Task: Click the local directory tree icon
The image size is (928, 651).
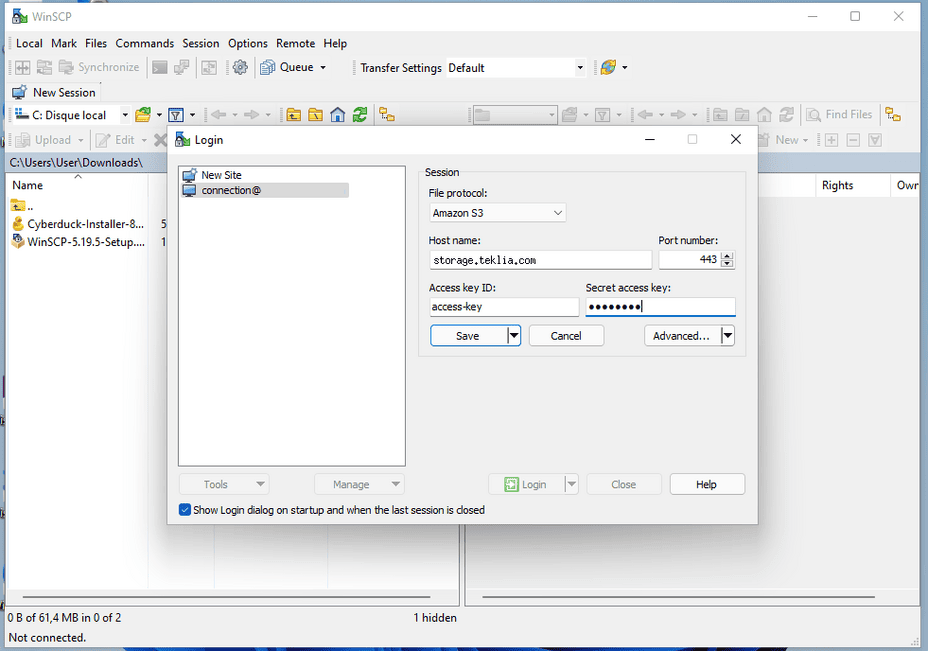Action: coord(387,115)
